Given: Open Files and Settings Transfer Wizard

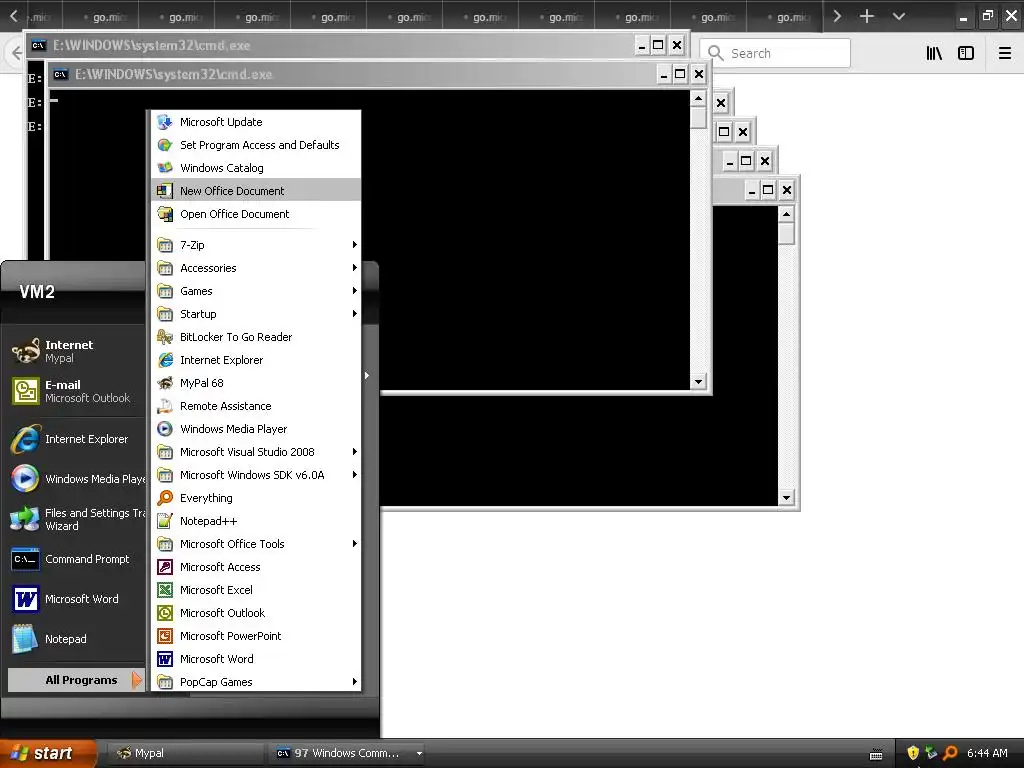Looking at the screenshot, I should [76, 519].
